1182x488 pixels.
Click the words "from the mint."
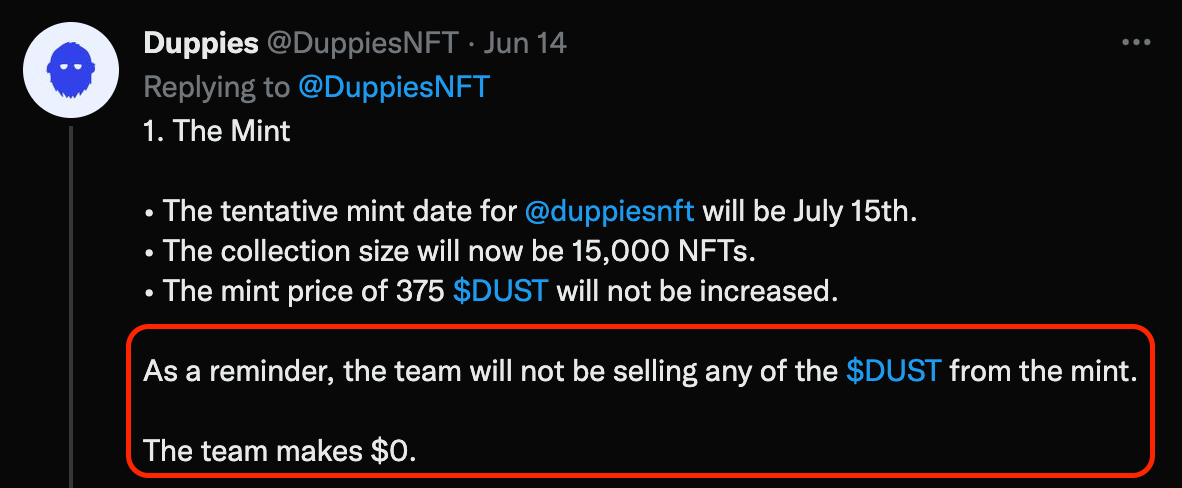tap(1043, 371)
